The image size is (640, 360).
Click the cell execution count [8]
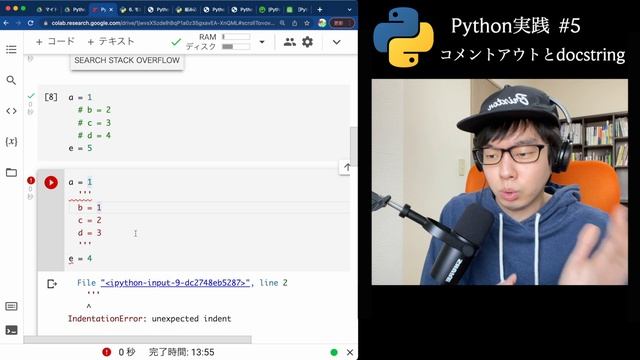(51, 97)
